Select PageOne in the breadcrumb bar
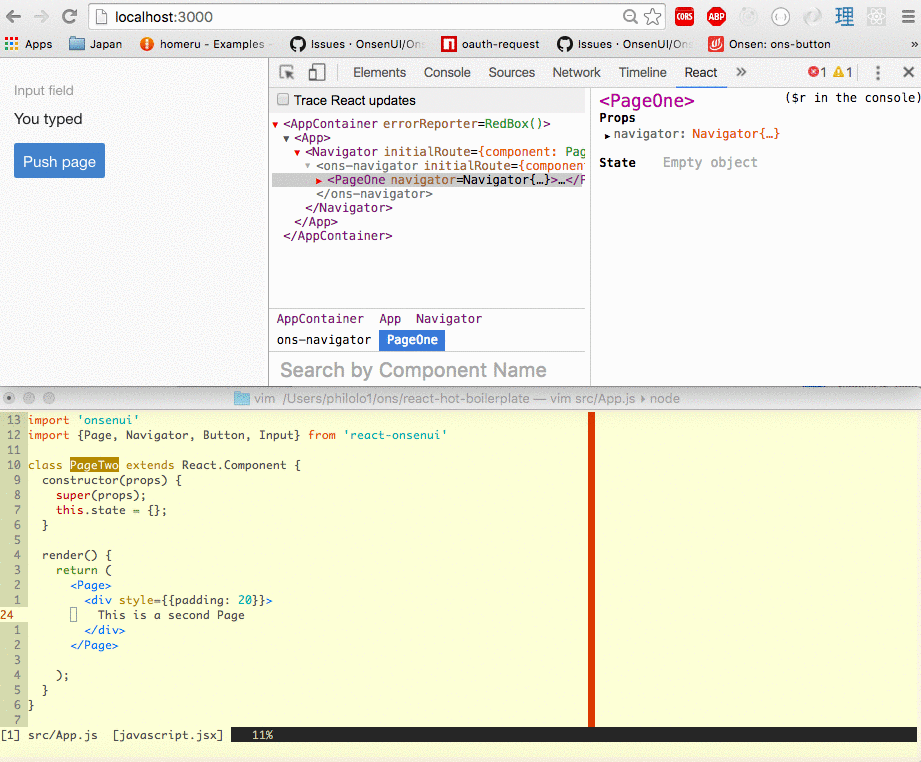This screenshot has width=921, height=762. [411, 339]
